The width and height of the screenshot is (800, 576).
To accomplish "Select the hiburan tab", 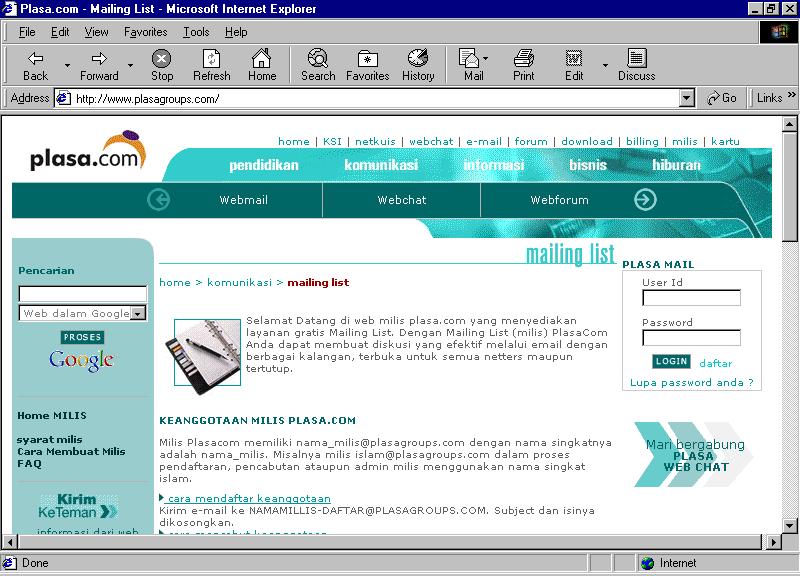I will tap(676, 165).
